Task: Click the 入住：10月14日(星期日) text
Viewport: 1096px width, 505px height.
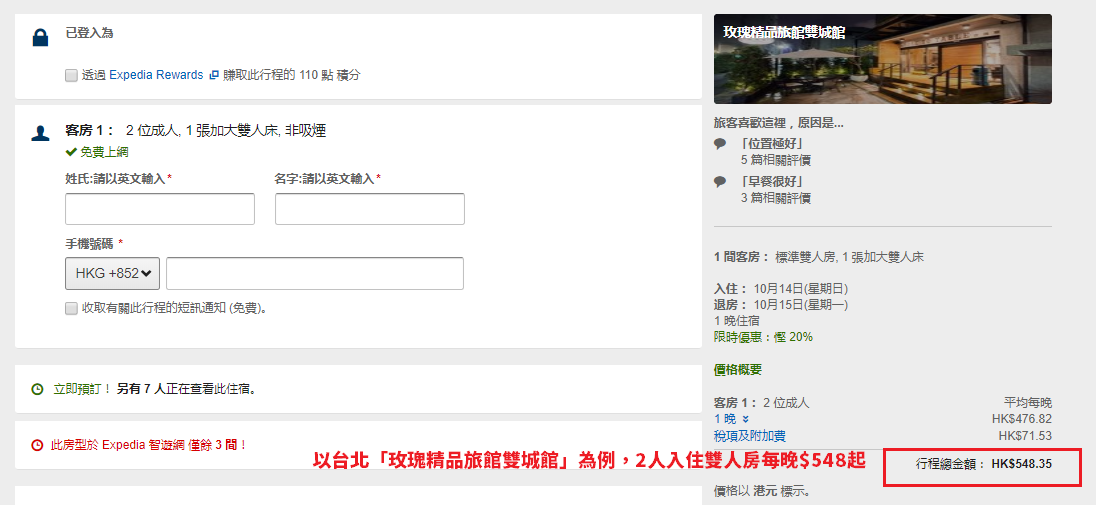Action: tap(781, 288)
